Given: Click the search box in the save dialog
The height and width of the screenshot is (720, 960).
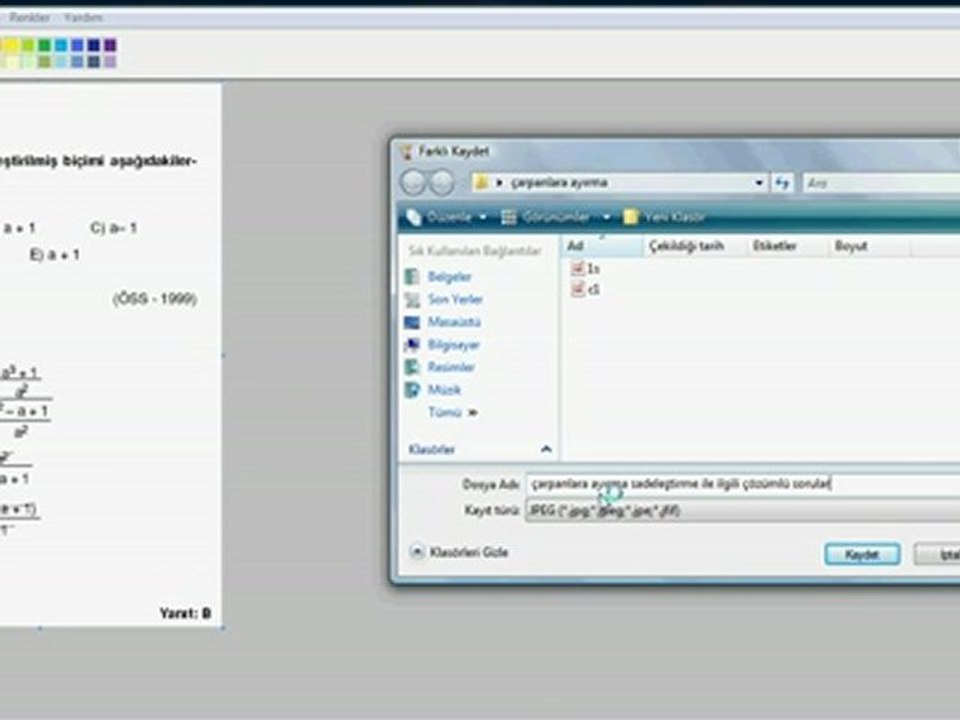Looking at the screenshot, I should click(881, 182).
